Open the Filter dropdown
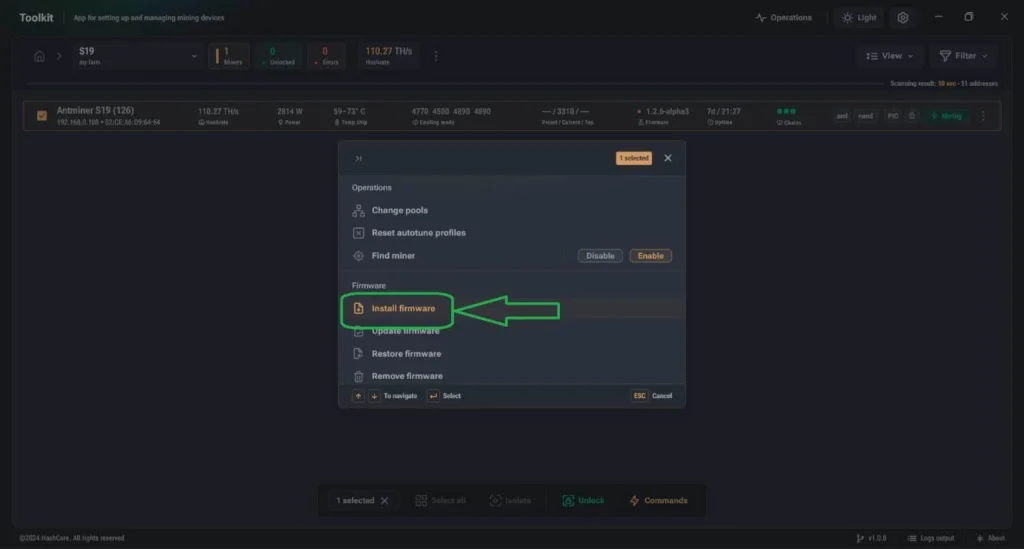 point(963,56)
